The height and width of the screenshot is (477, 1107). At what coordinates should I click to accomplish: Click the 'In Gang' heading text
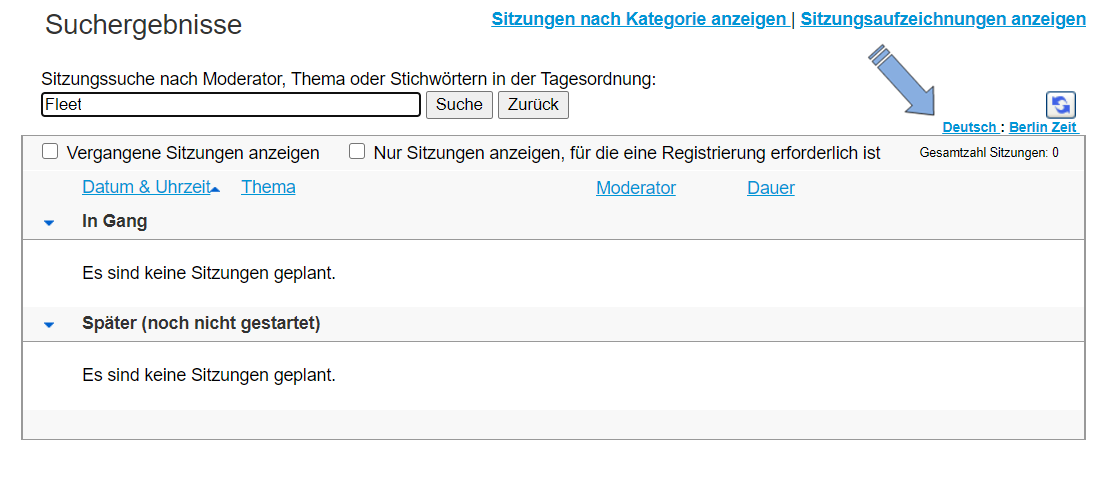click(114, 222)
